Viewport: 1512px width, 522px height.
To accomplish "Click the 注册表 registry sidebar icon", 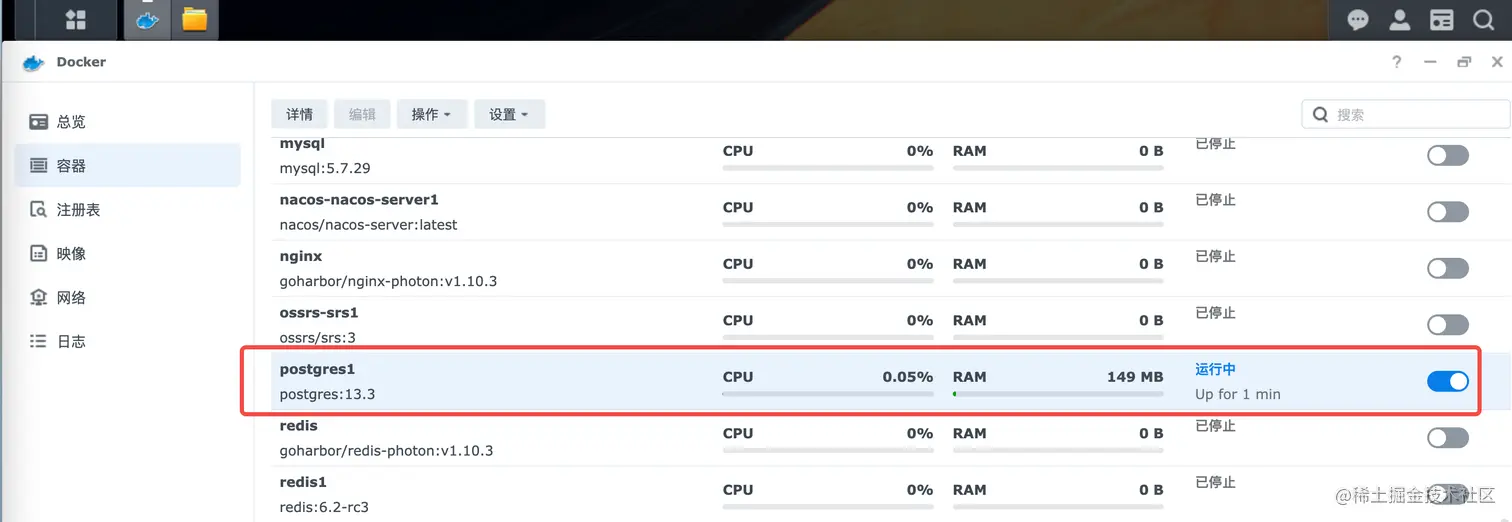I will [x=39, y=210].
